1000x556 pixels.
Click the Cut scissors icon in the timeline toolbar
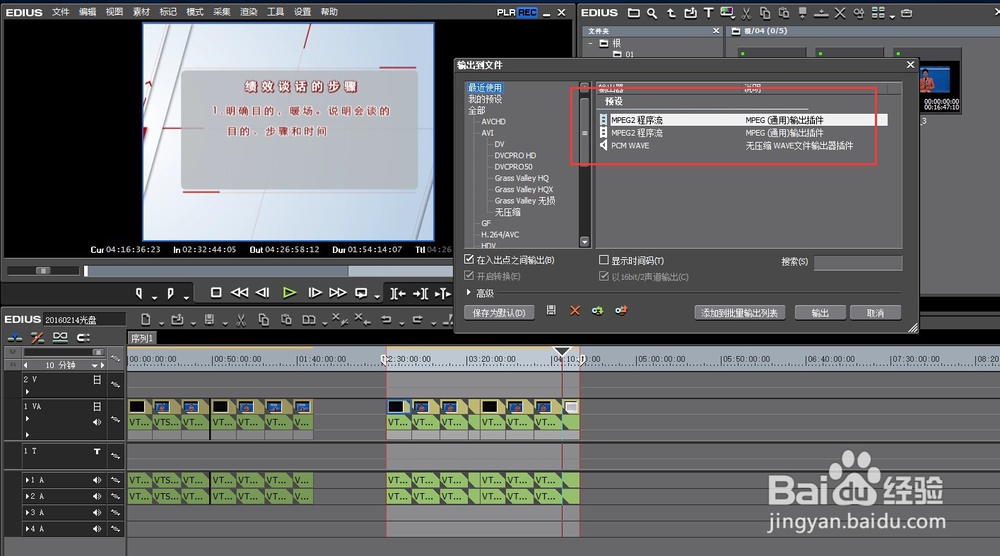click(241, 319)
